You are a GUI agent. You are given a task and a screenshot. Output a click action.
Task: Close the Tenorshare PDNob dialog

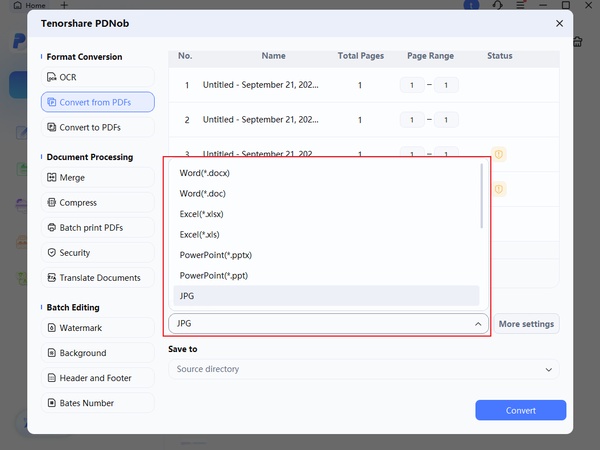pos(559,23)
